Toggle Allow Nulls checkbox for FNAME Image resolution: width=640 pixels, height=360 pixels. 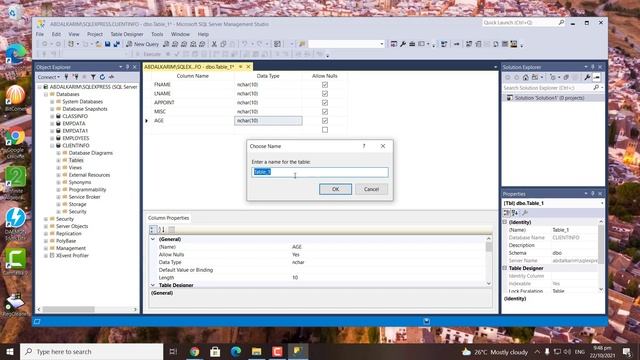(x=325, y=84)
